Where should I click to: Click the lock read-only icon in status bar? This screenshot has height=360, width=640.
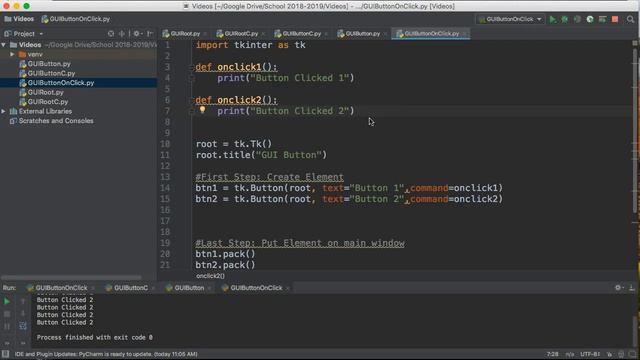609,354
